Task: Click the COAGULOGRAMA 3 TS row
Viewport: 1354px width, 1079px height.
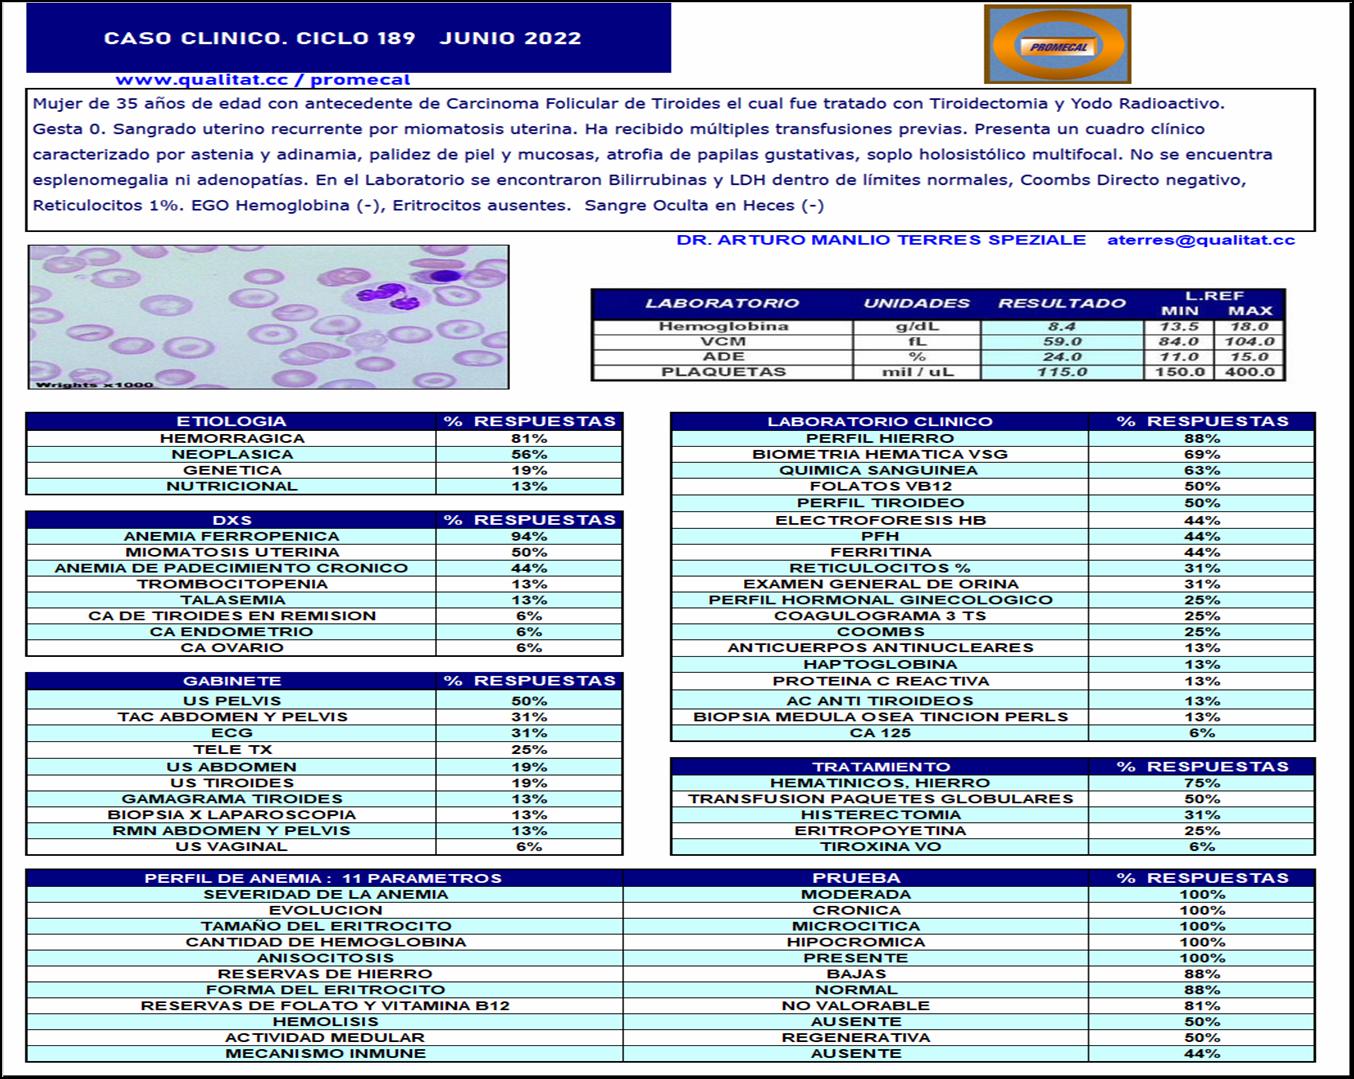Action: click(993, 616)
